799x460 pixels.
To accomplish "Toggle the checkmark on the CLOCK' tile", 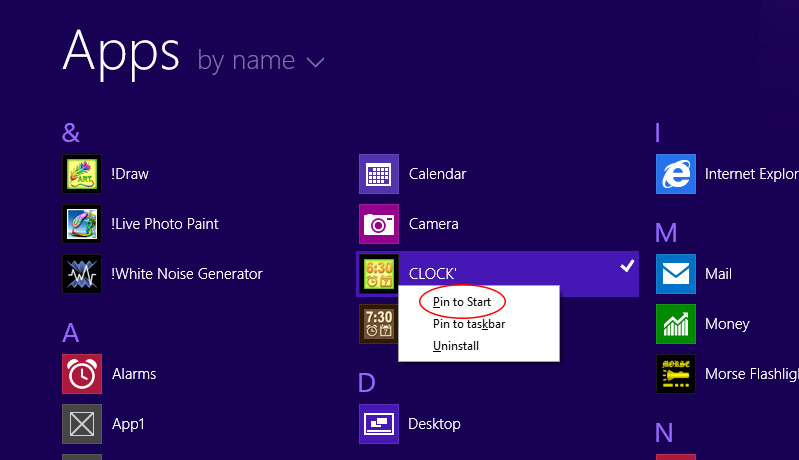I will coord(627,265).
